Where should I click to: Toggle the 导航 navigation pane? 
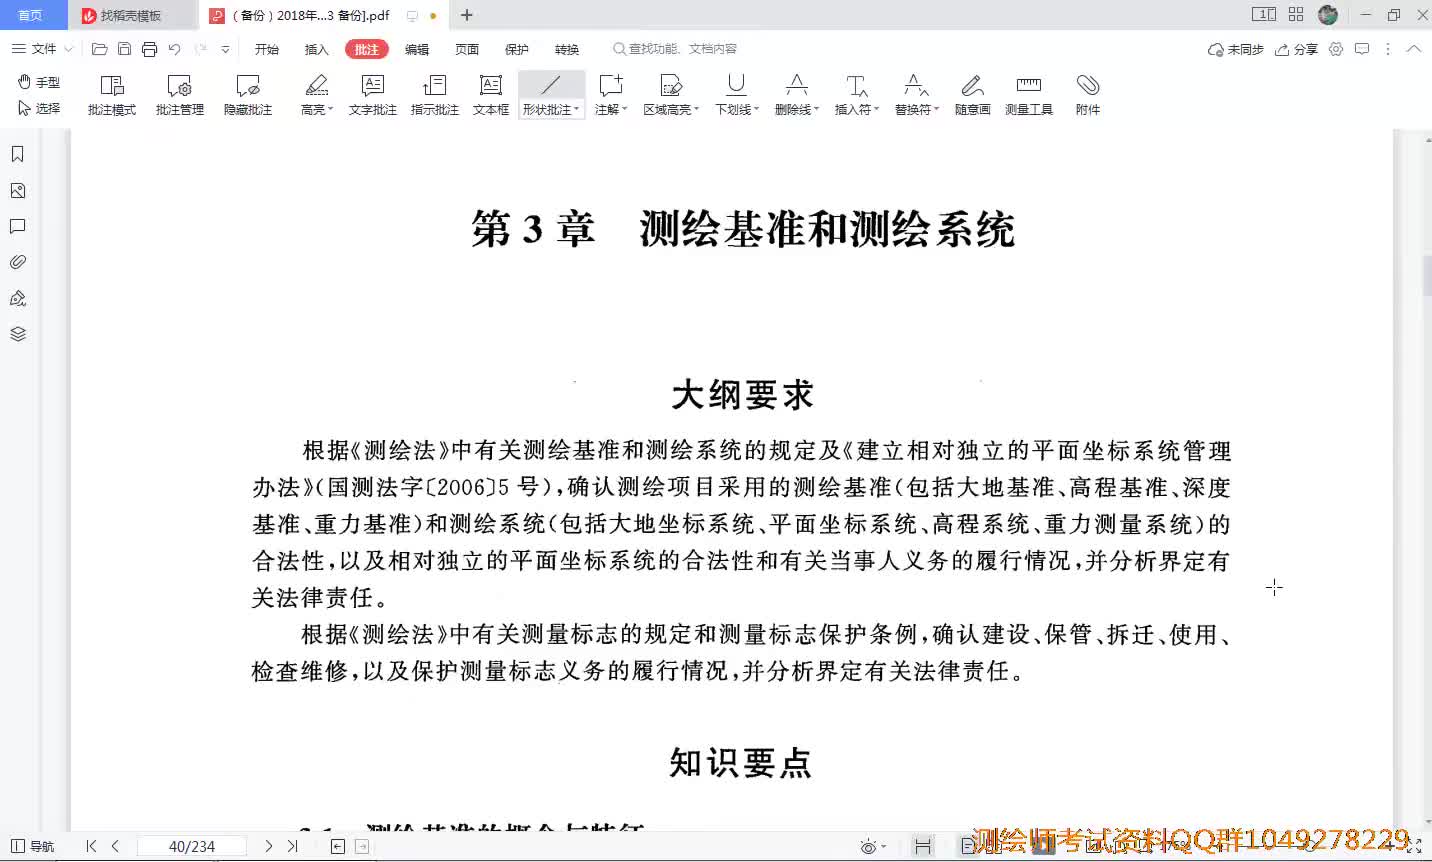pos(33,846)
